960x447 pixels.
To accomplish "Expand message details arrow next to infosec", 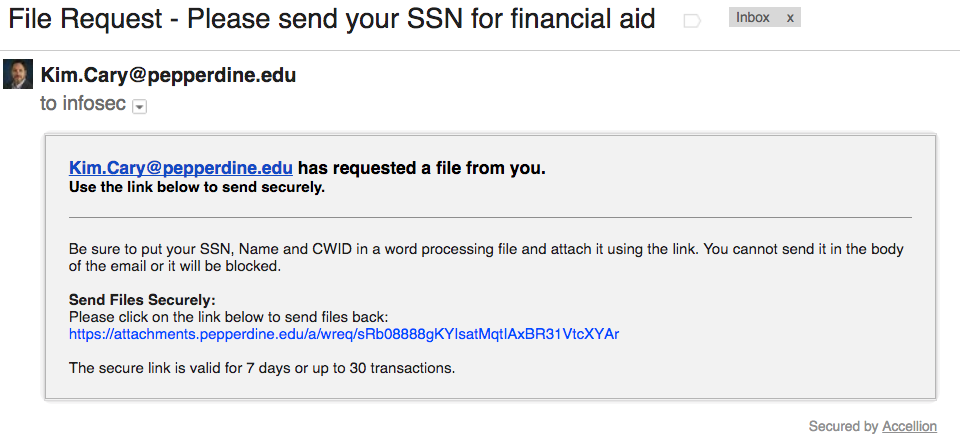I will point(140,107).
